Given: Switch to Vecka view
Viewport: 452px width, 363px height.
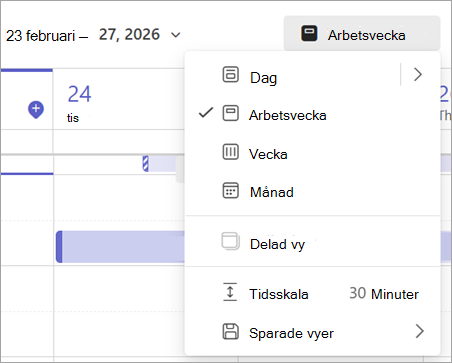Looking at the screenshot, I should click(x=312, y=153).
